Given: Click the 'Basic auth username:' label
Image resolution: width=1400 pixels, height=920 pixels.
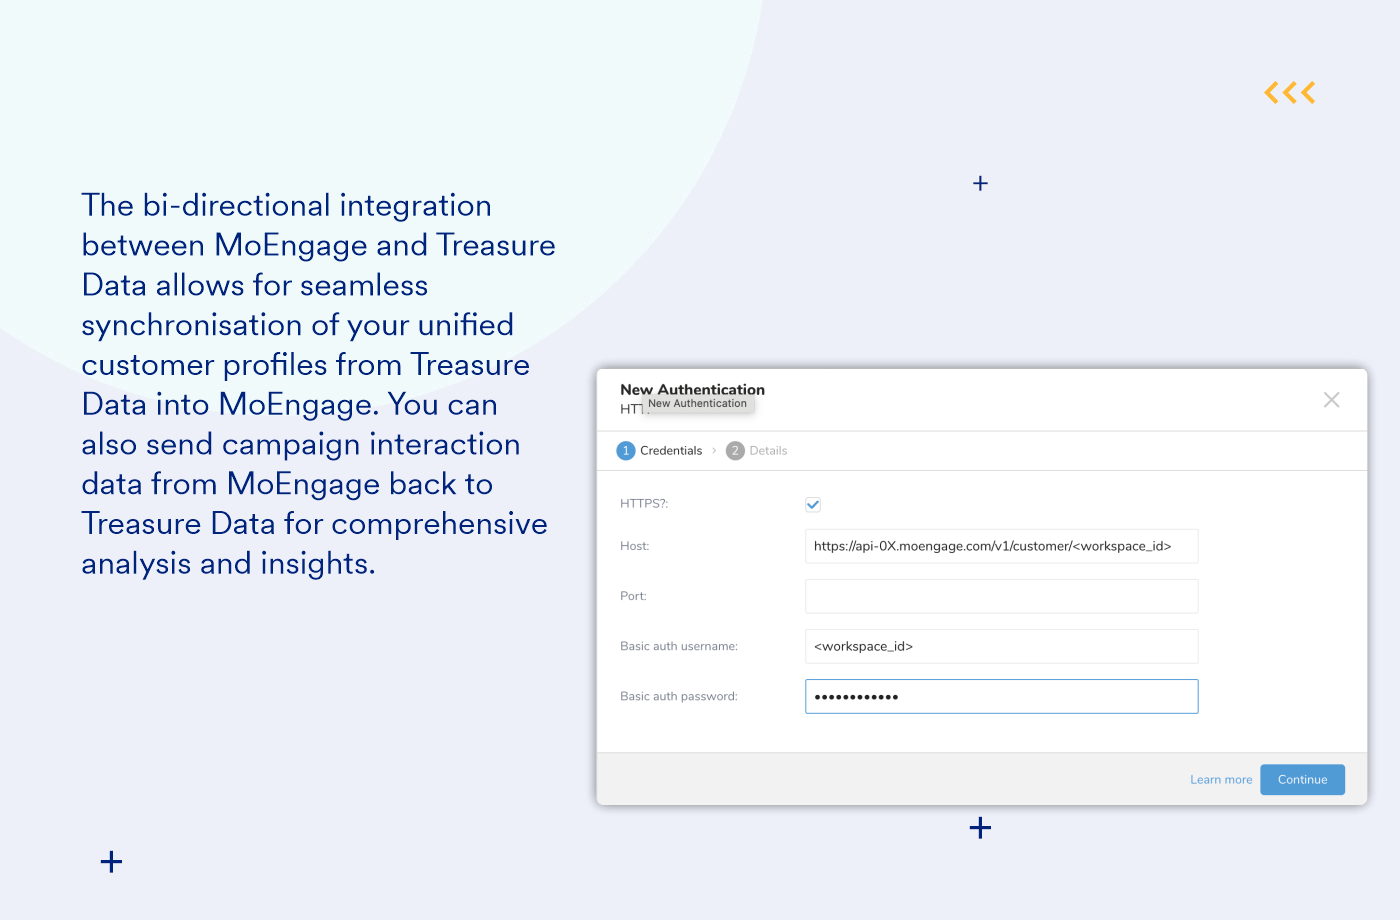Looking at the screenshot, I should coord(679,646).
